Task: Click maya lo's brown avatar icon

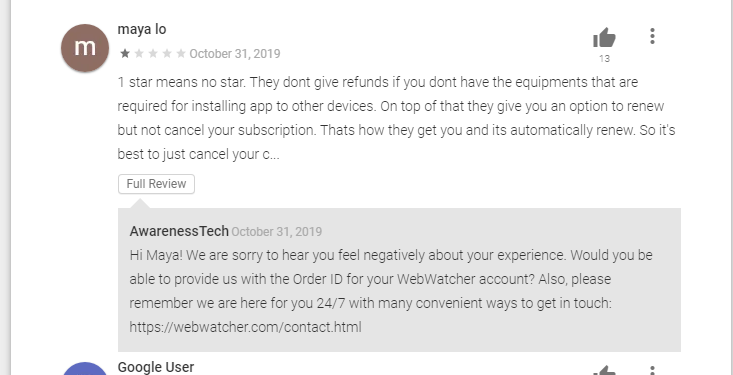Action: click(x=85, y=48)
